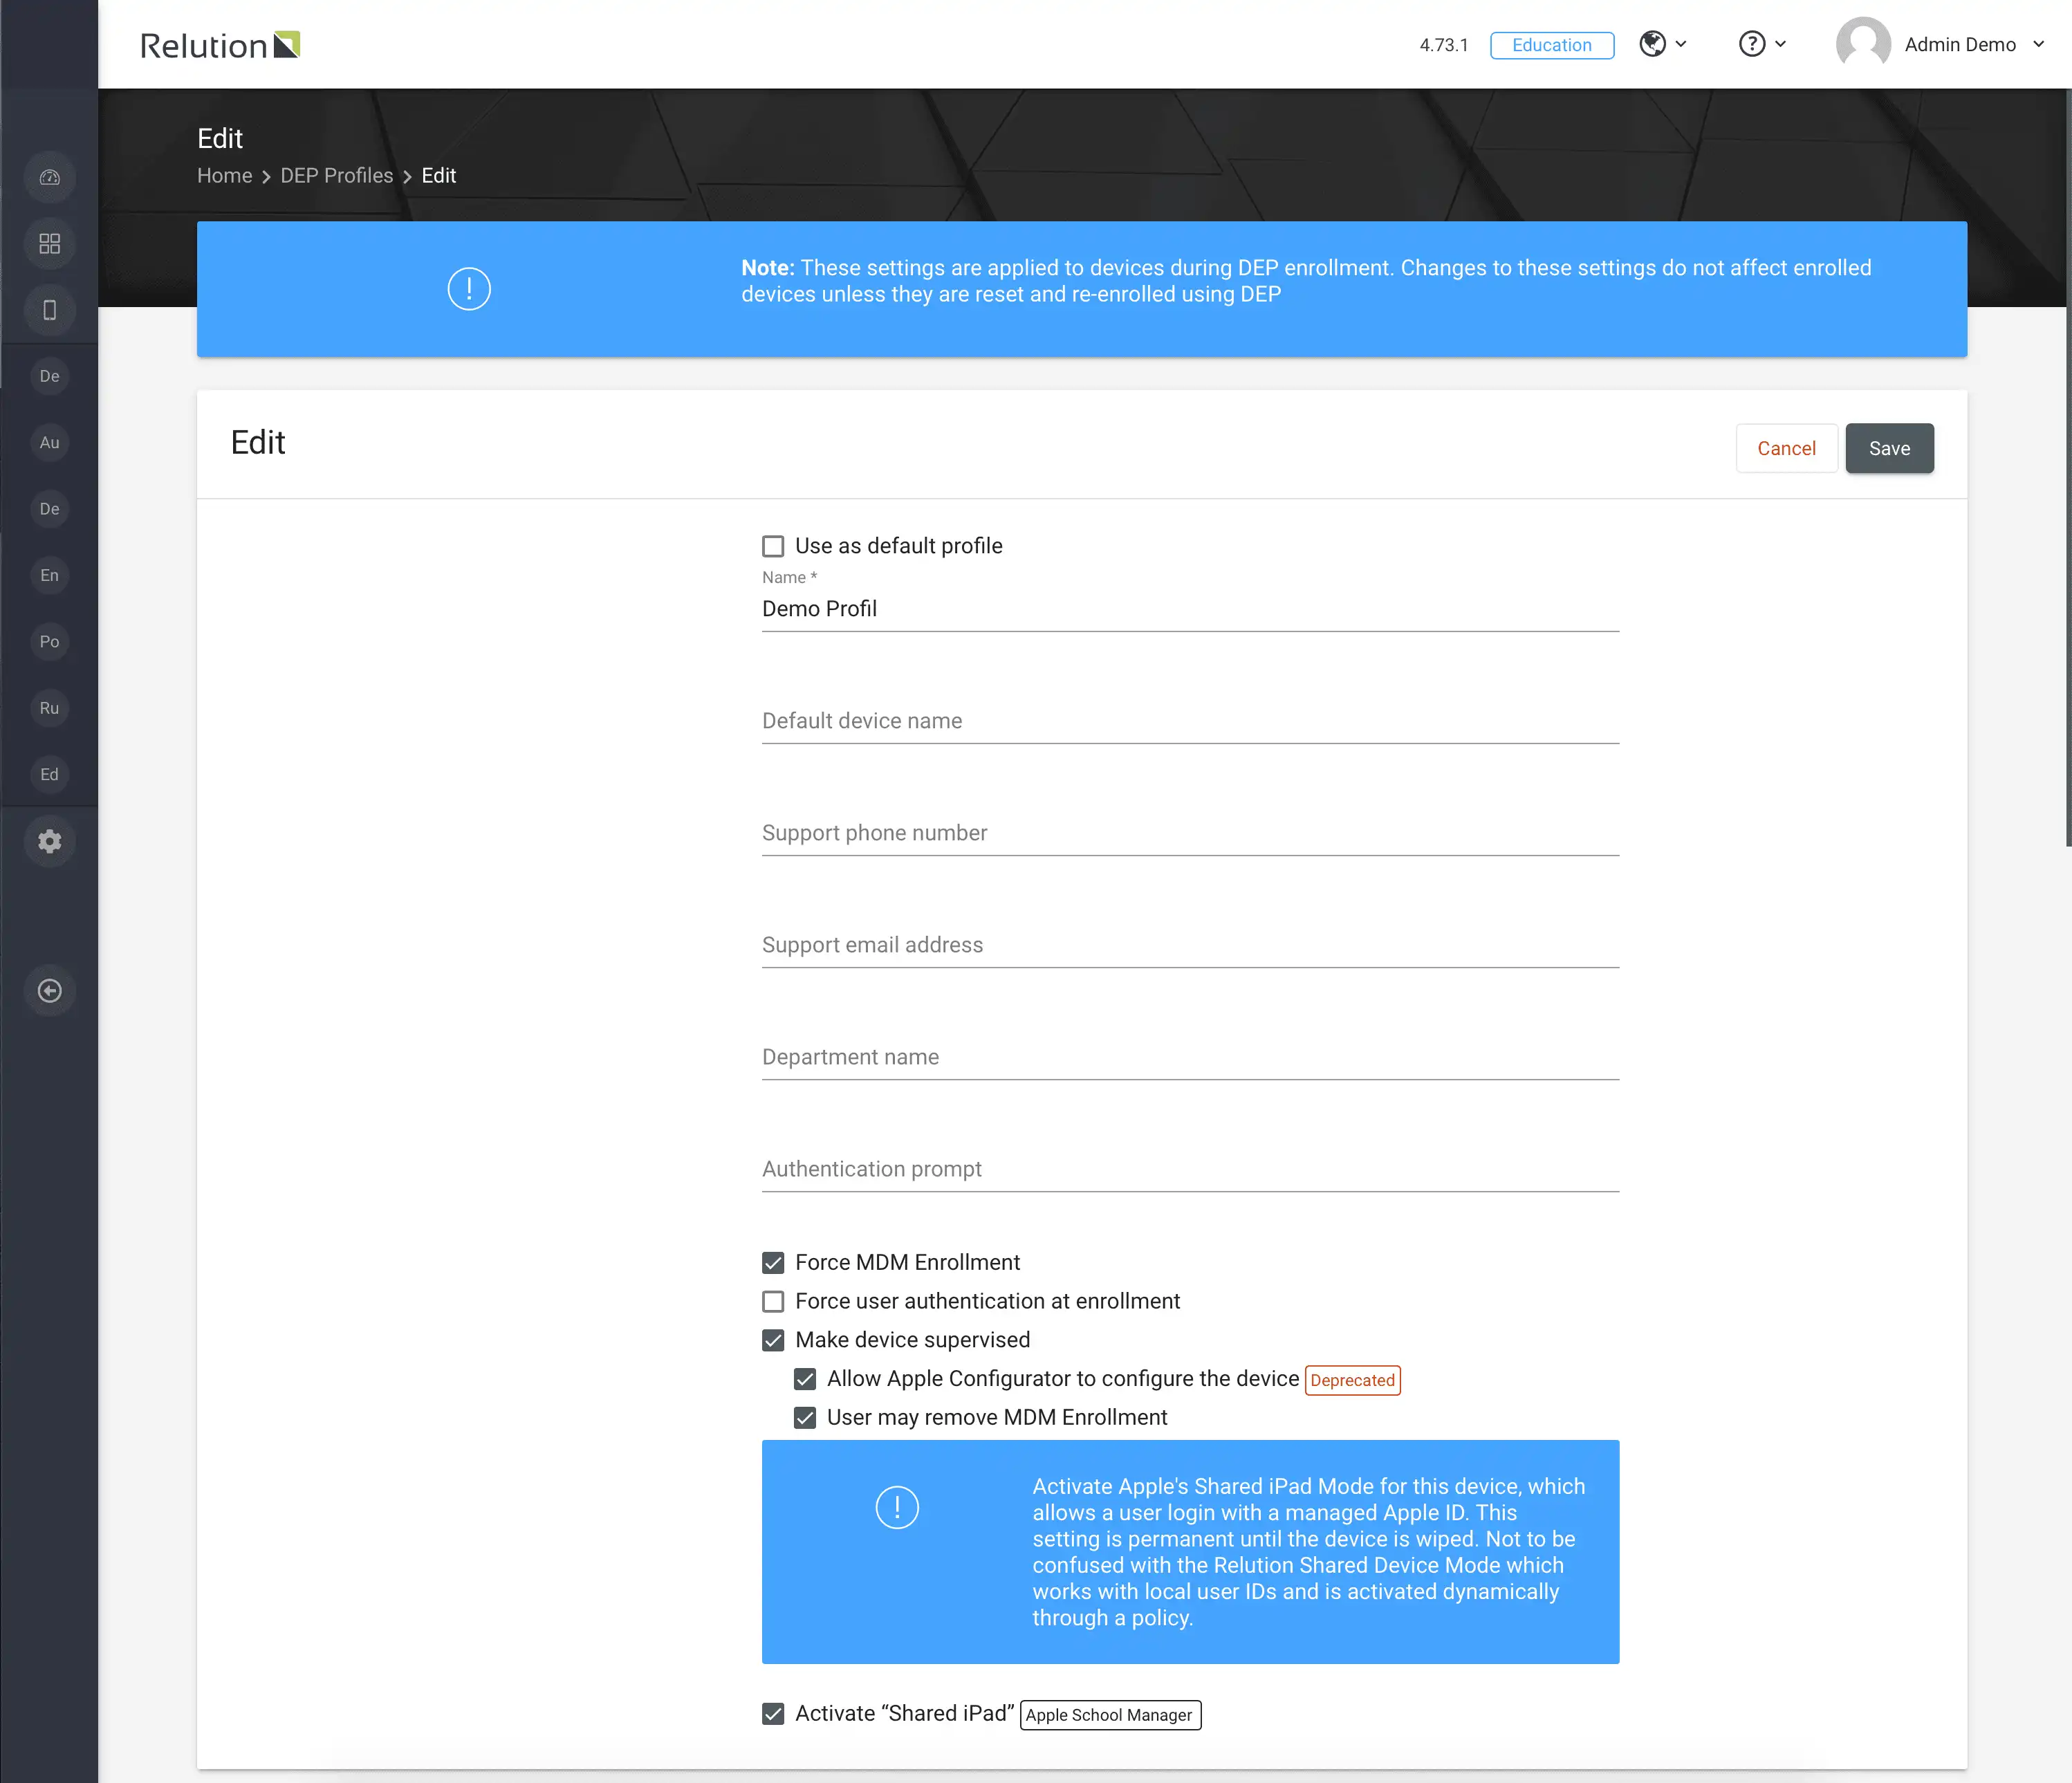Screen dimensions: 2072x1783
Task: Click the Relution logo
Action: click(x=220, y=45)
